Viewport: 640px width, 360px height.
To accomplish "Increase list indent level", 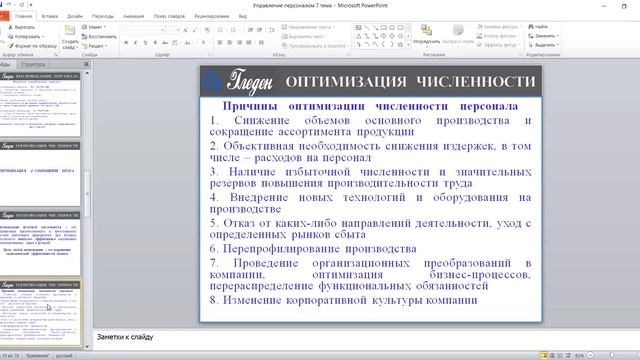I will click(x=260, y=30).
